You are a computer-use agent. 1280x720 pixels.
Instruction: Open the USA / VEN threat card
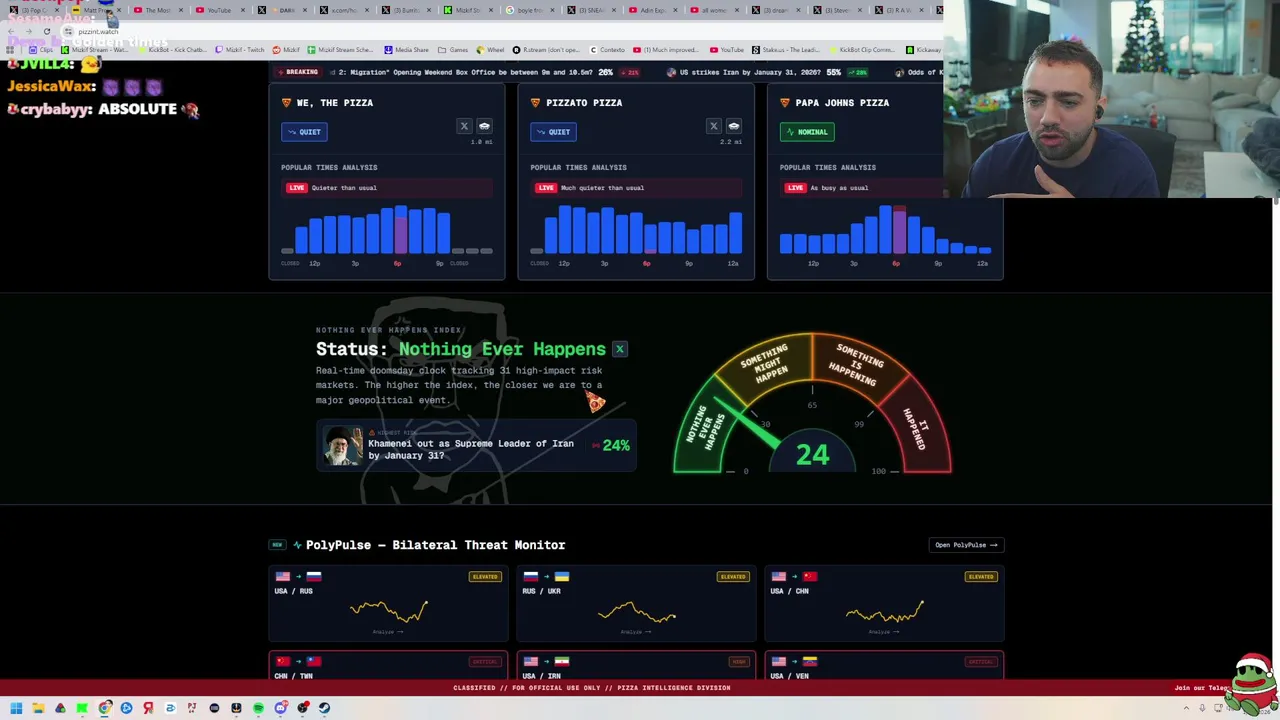[x=884, y=667]
